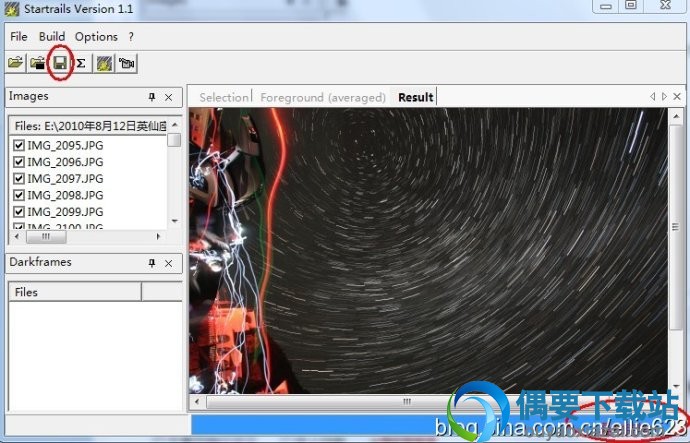Open the Build menu
Image resolution: width=690 pixels, height=443 pixels.
(x=52, y=37)
